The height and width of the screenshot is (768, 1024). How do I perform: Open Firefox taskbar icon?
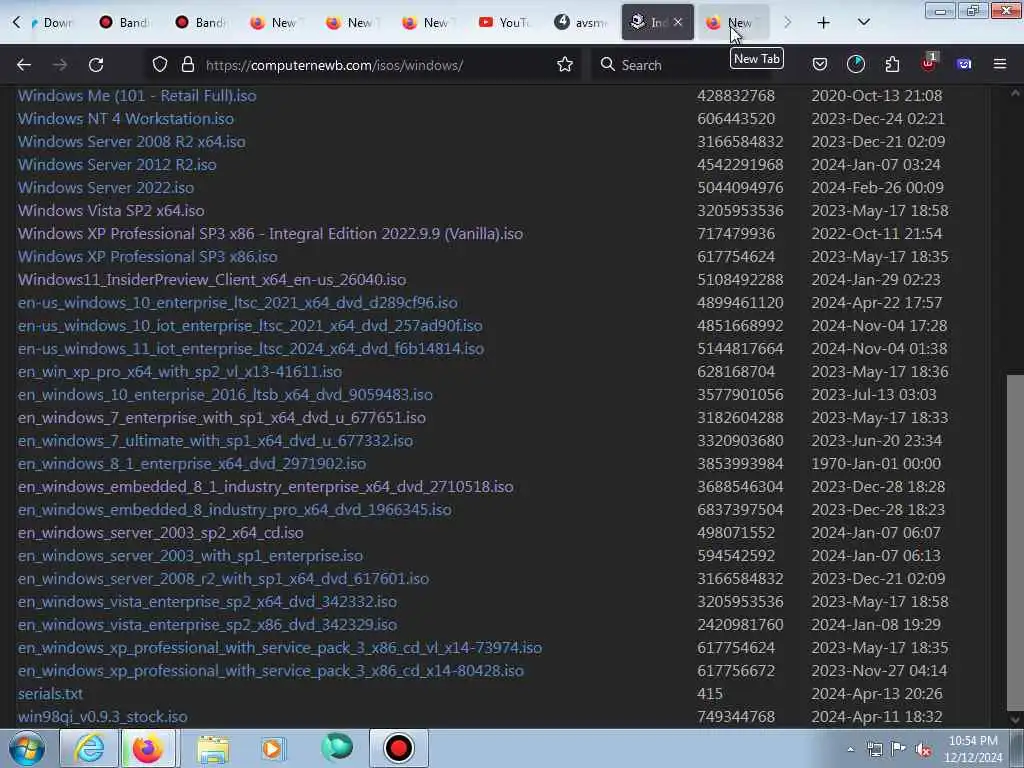(148, 748)
